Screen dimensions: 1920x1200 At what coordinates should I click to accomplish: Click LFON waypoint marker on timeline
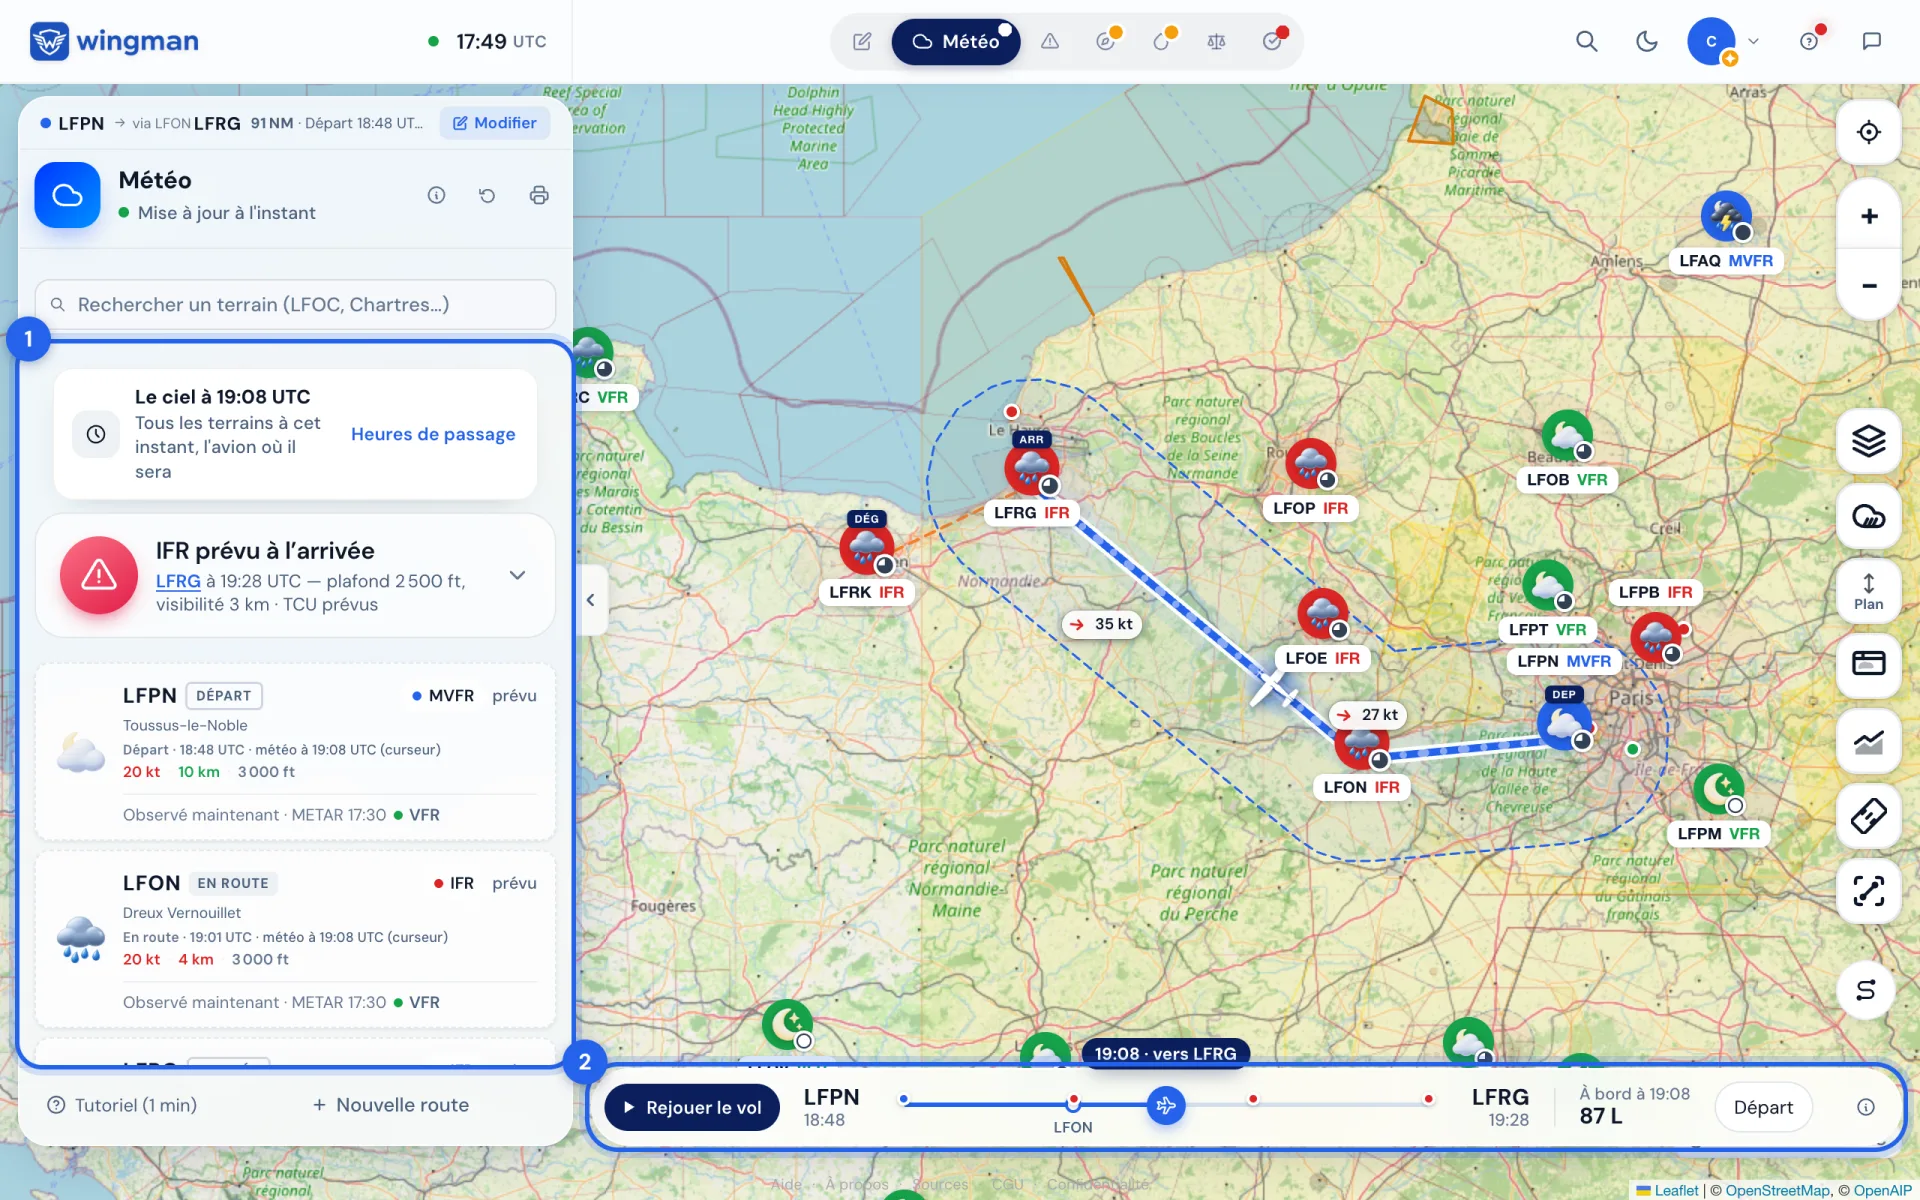coord(1073,1102)
